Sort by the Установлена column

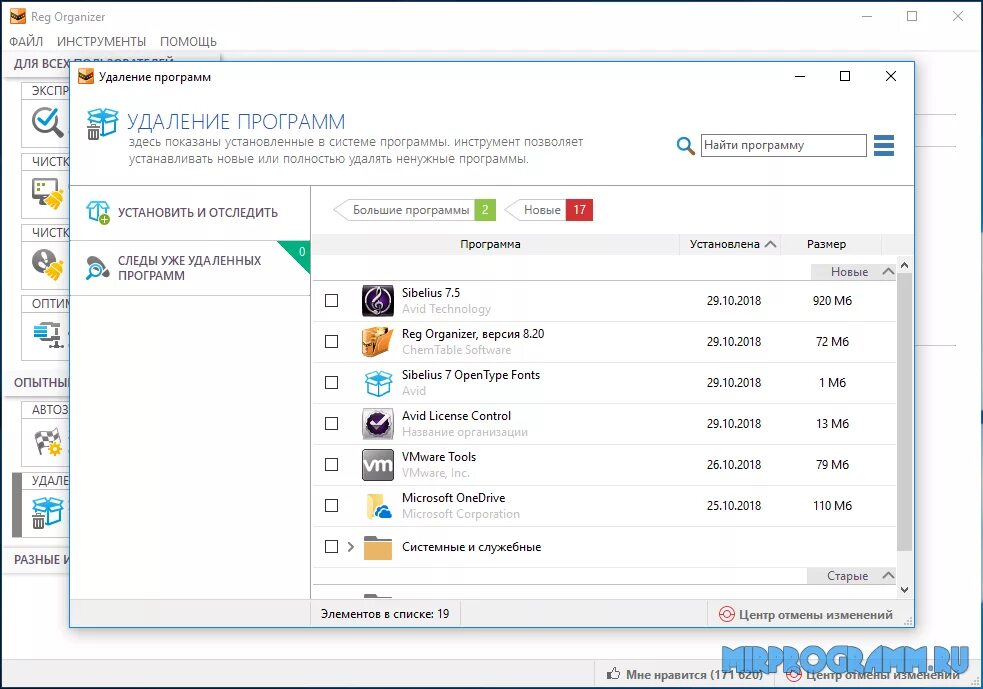(732, 244)
